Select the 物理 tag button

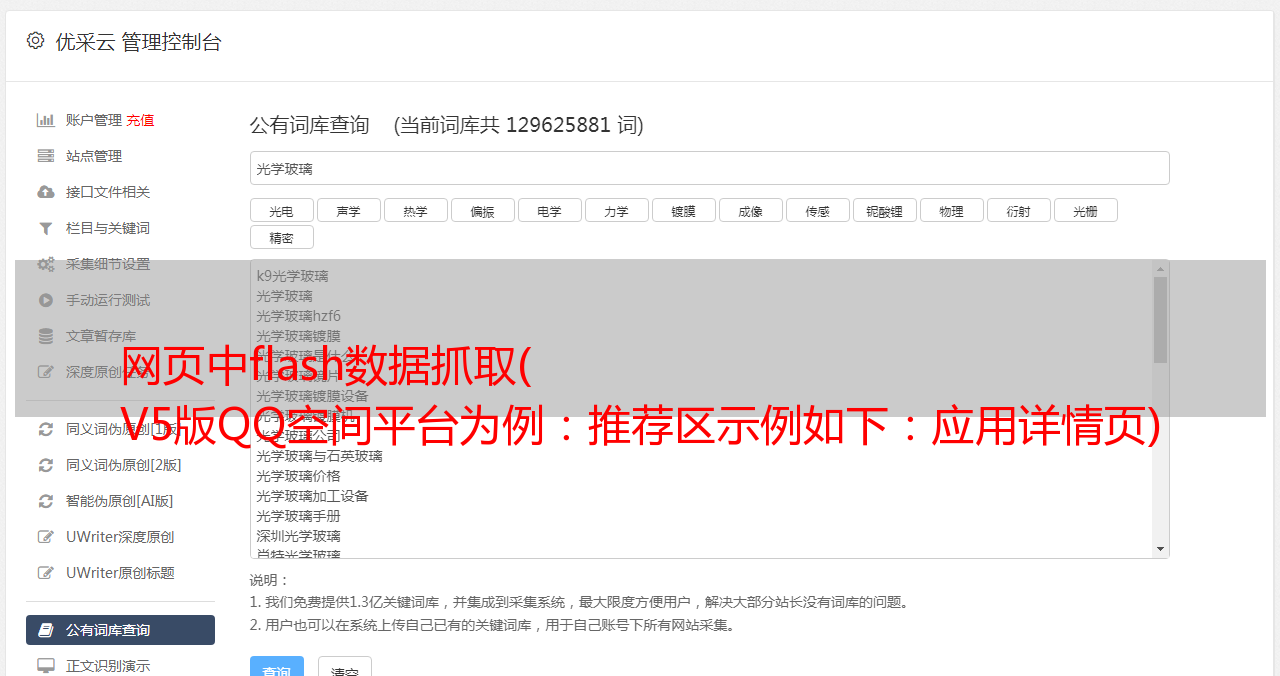[952, 210]
